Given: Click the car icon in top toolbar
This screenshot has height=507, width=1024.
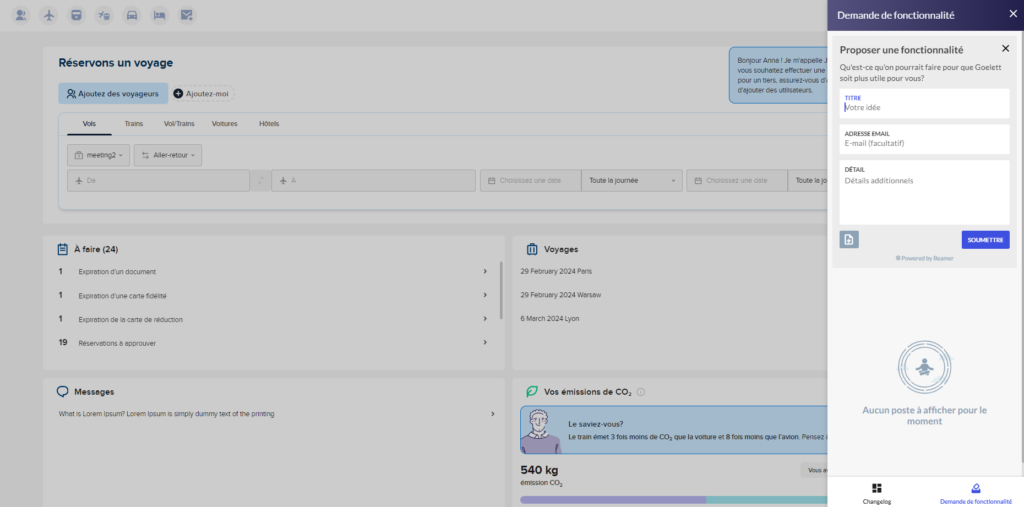Looking at the screenshot, I should click(x=132, y=15).
